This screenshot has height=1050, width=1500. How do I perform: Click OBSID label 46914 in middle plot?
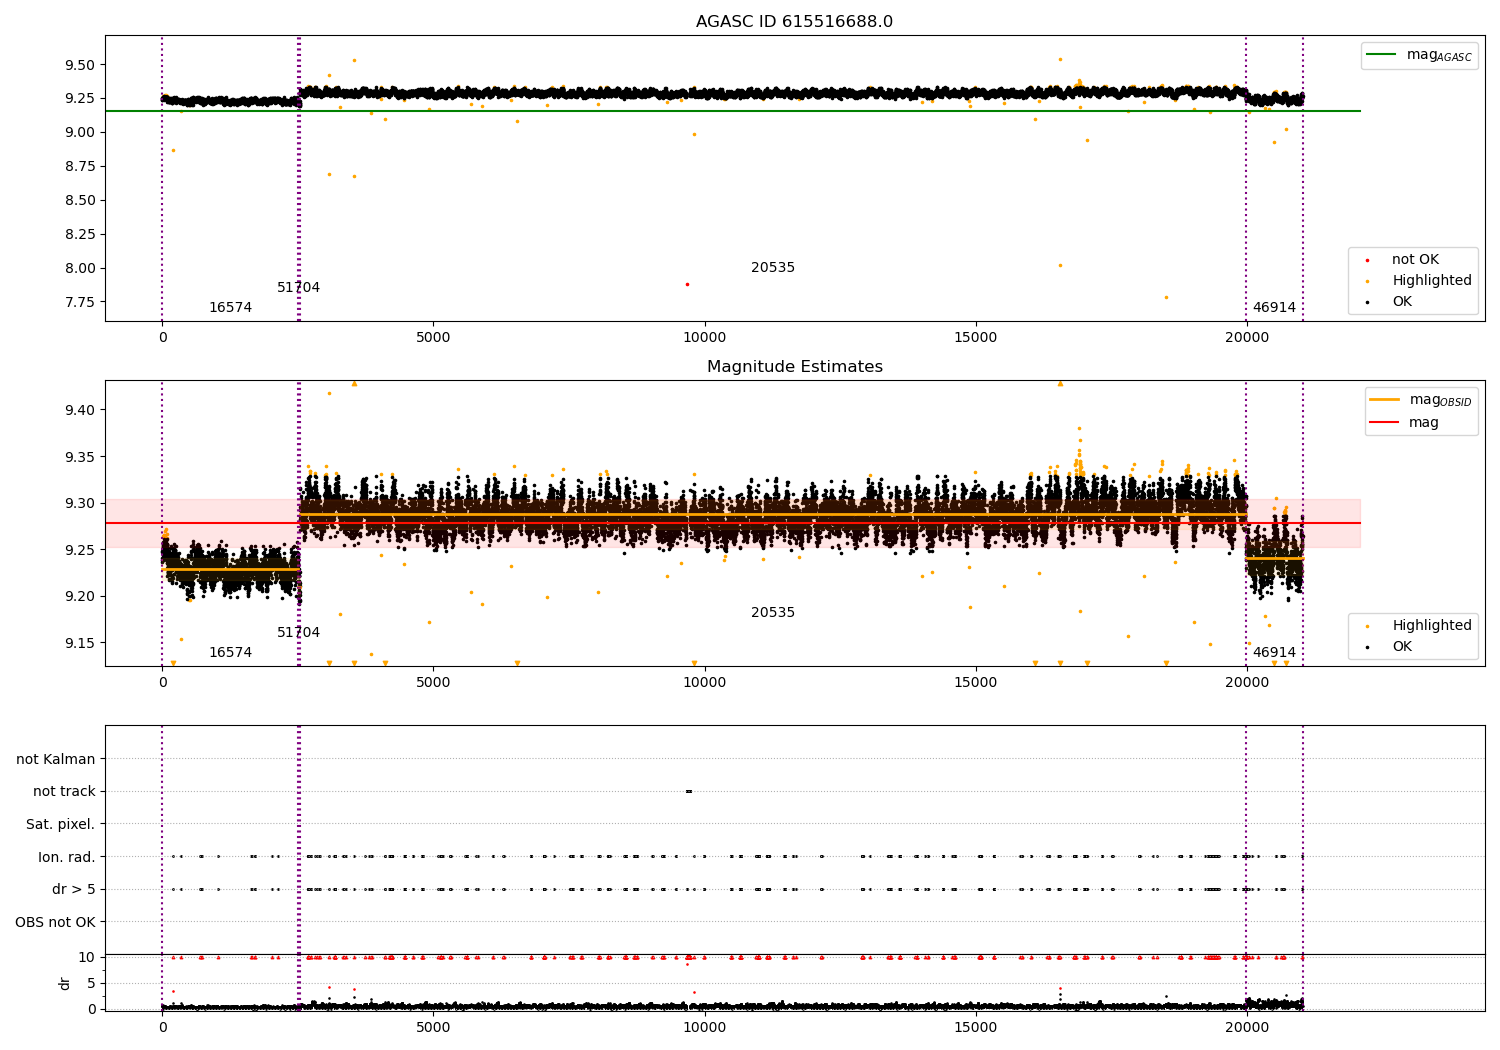(1274, 653)
